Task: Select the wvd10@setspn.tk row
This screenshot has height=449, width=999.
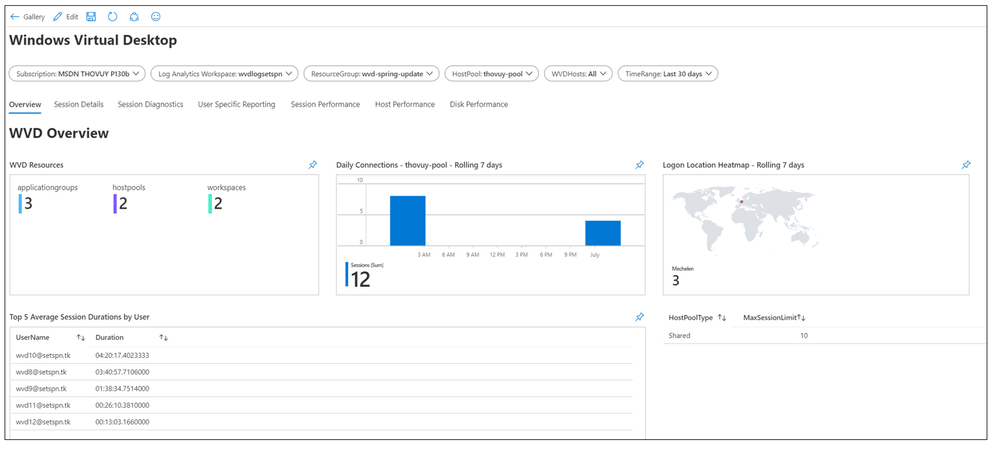Action: click(x=322, y=355)
